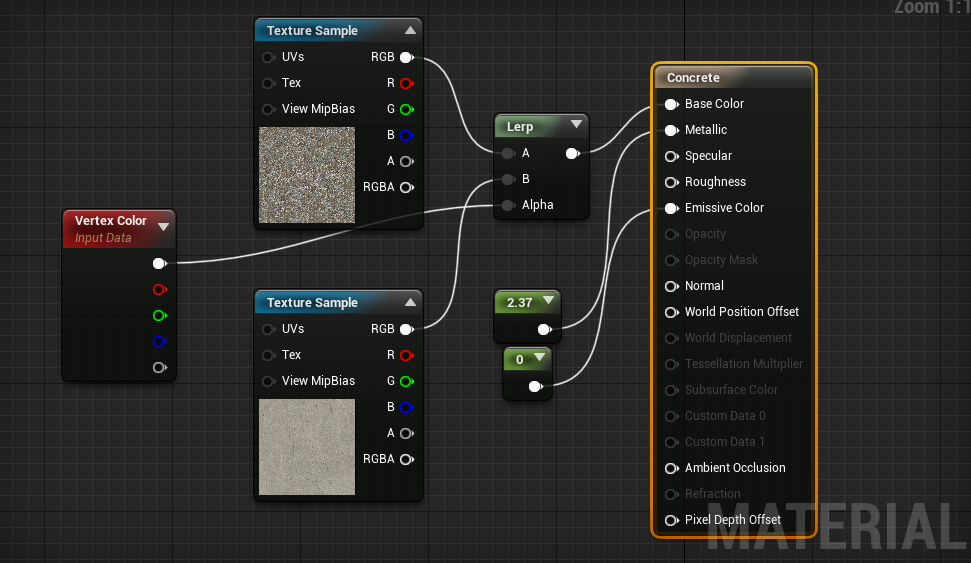Click the Emissive Color input pin on Concrete
The width and height of the screenshot is (971, 563).
pyautogui.click(x=672, y=208)
